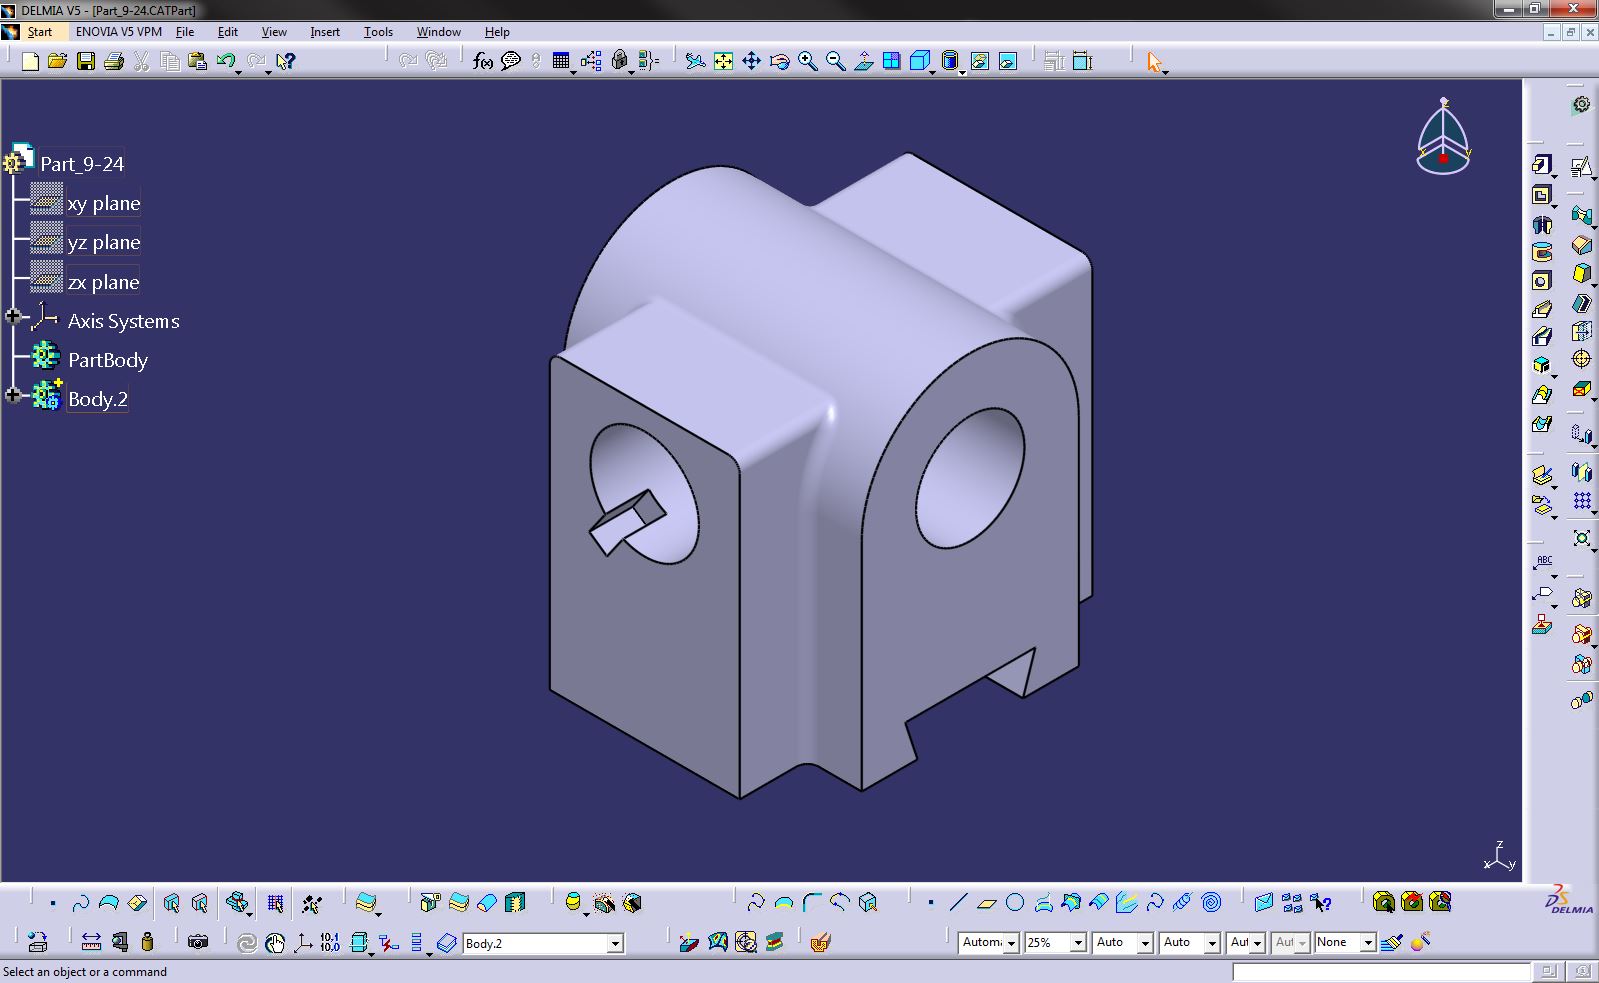Open the Isometric View arrow dropdown
This screenshot has height=983, width=1599.
point(932,72)
